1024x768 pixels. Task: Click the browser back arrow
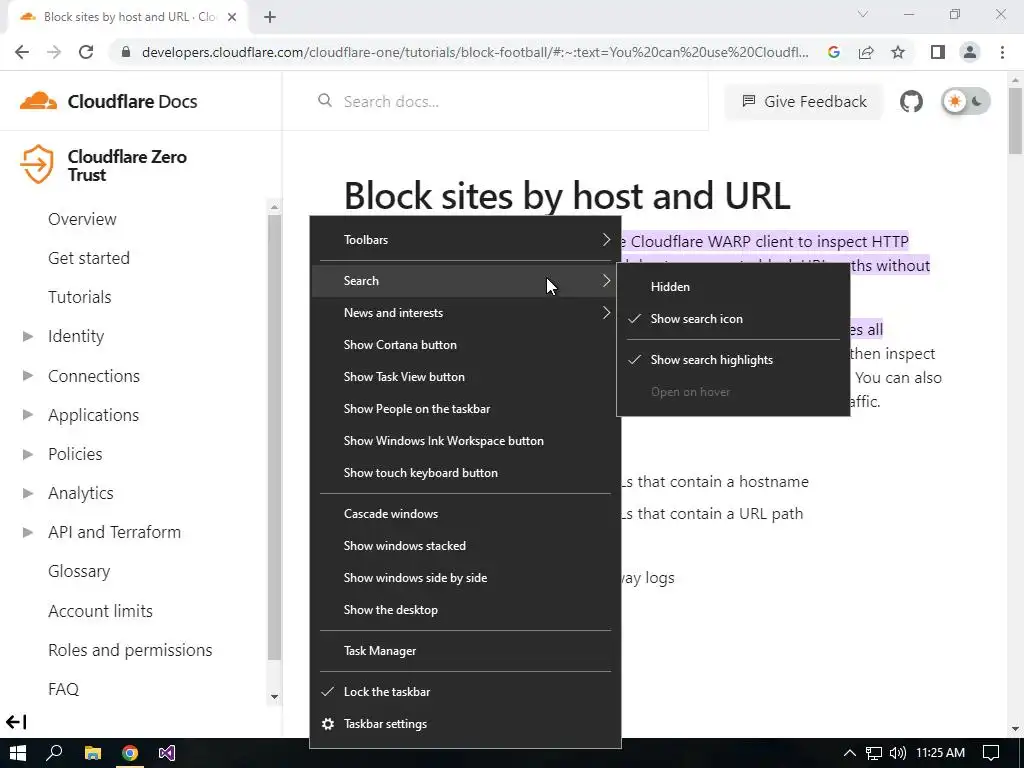pos(22,52)
